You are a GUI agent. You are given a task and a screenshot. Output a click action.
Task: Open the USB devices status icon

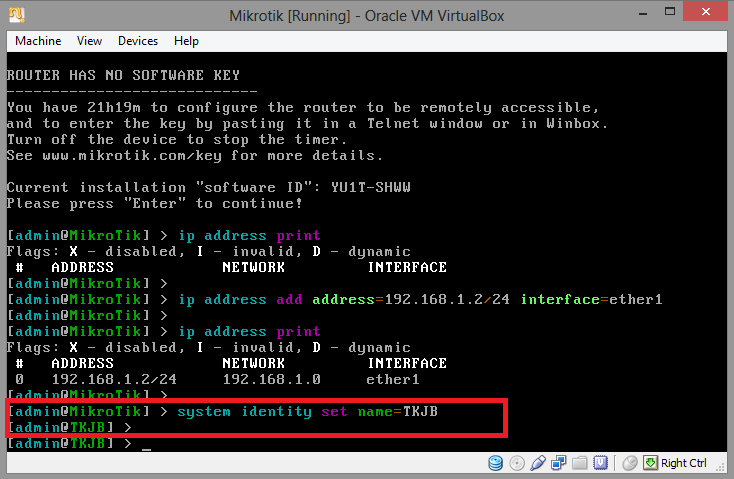(538, 463)
